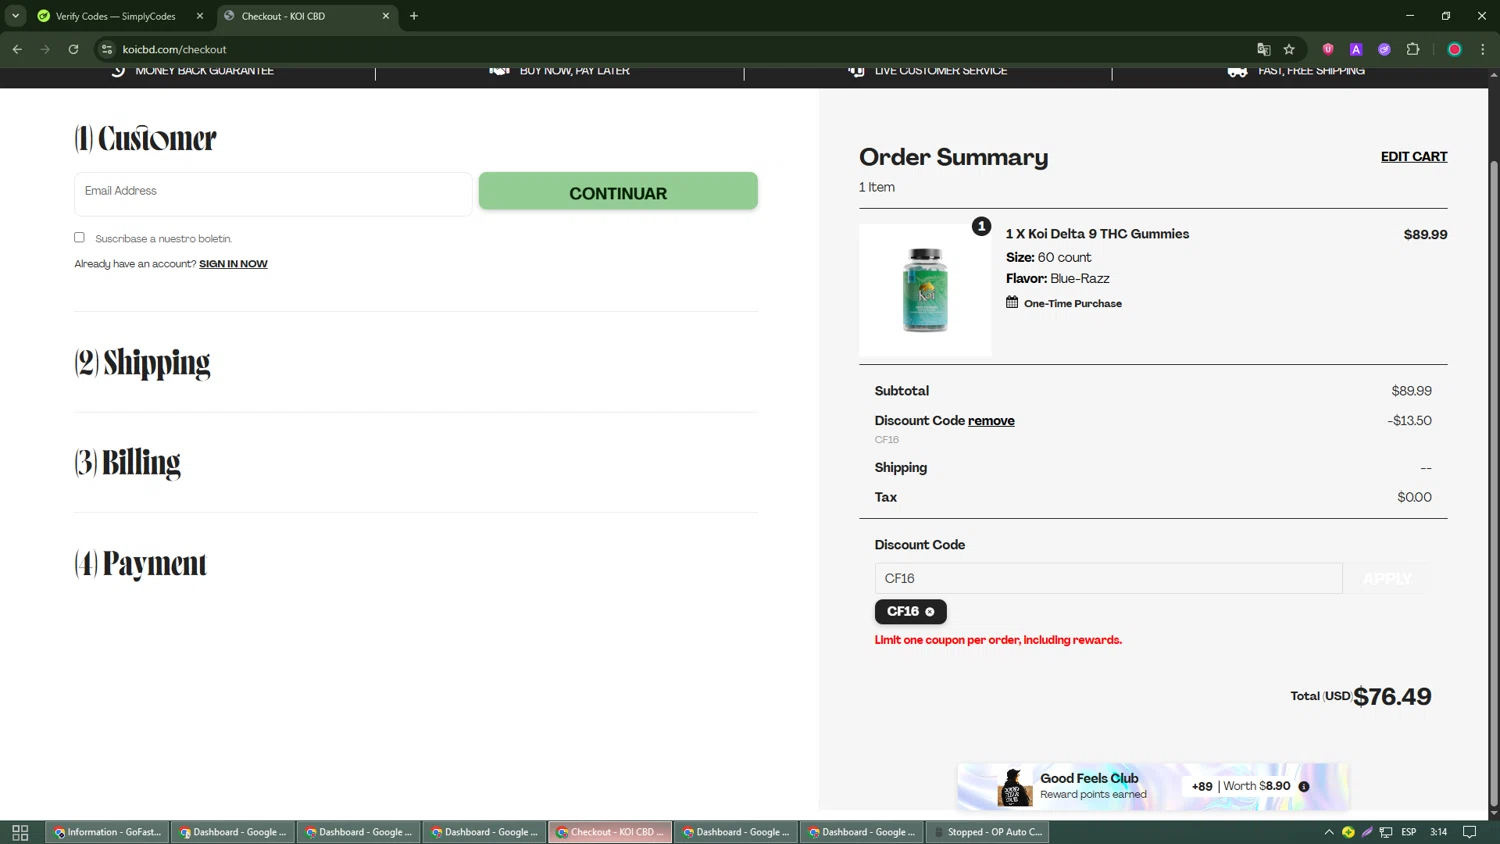Open the Chrome three-dot menu

point(1483,49)
